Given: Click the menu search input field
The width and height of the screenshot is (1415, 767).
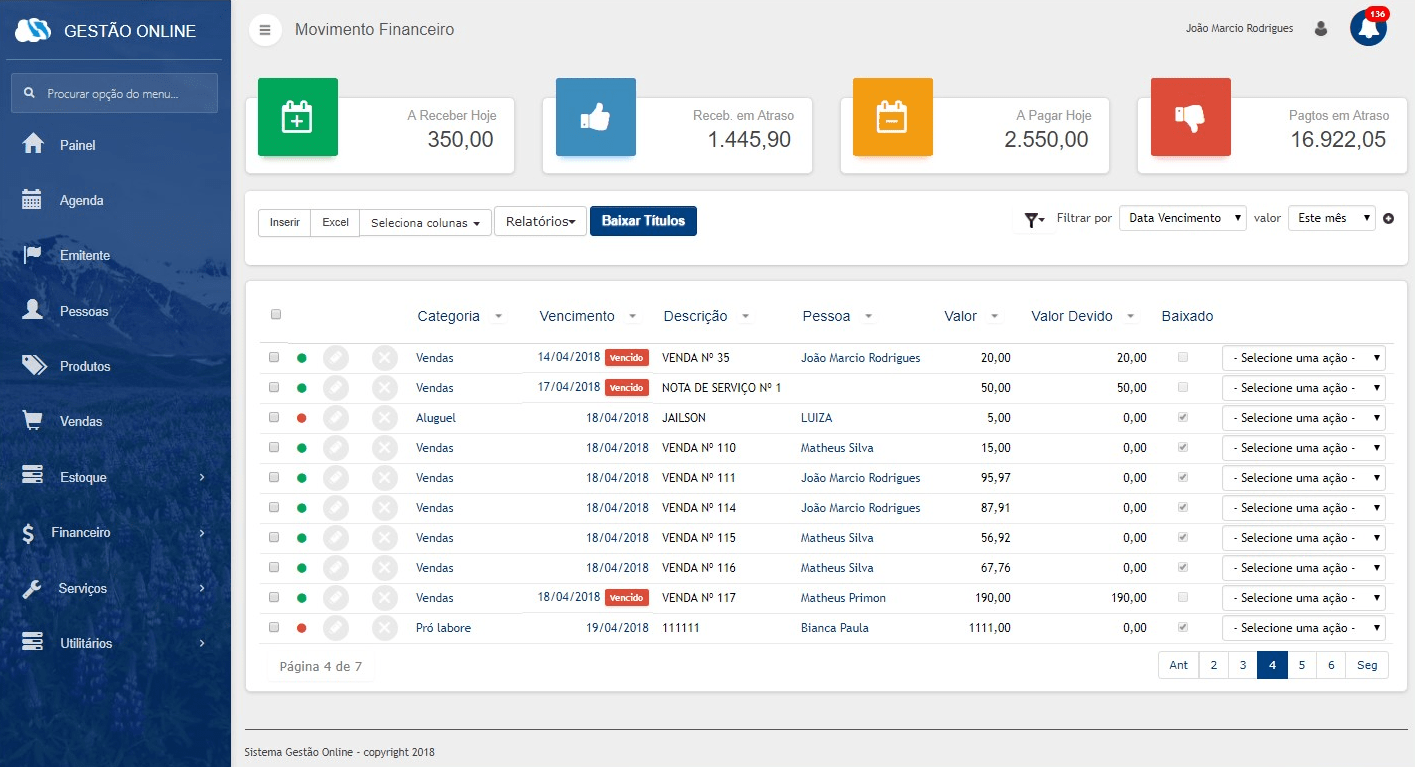Looking at the screenshot, I should [125, 93].
